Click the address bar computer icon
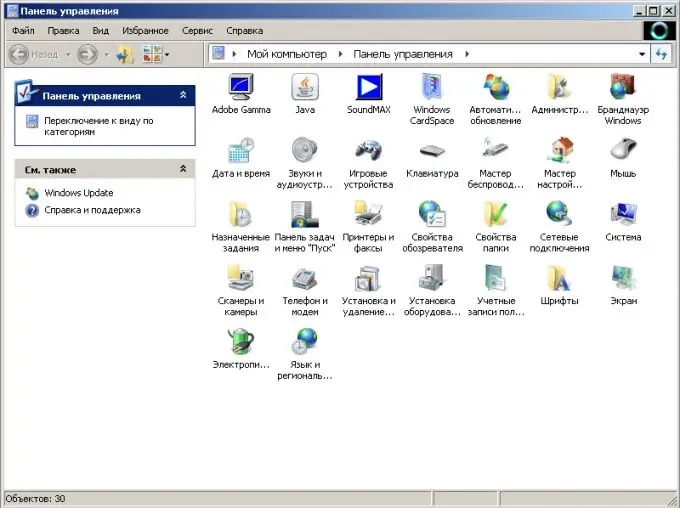Screen dimensions: 680x508 [x=219, y=54]
